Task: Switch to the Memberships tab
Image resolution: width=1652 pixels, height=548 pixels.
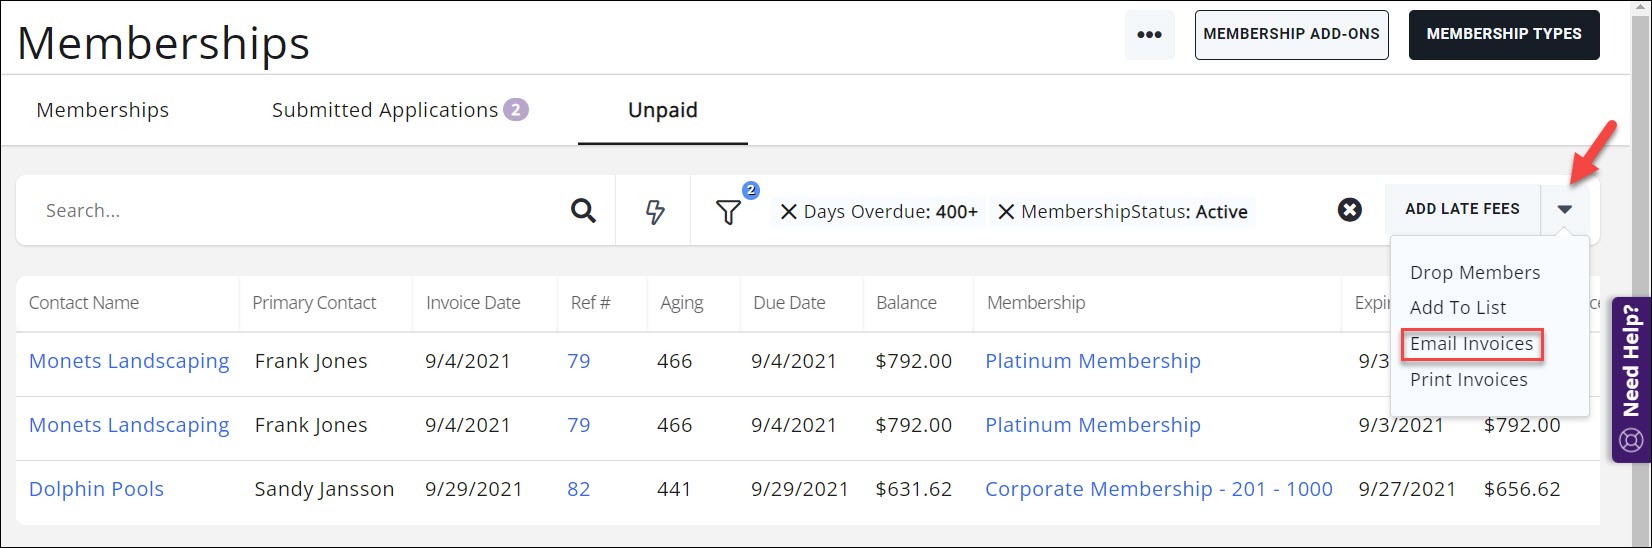Action: (102, 110)
